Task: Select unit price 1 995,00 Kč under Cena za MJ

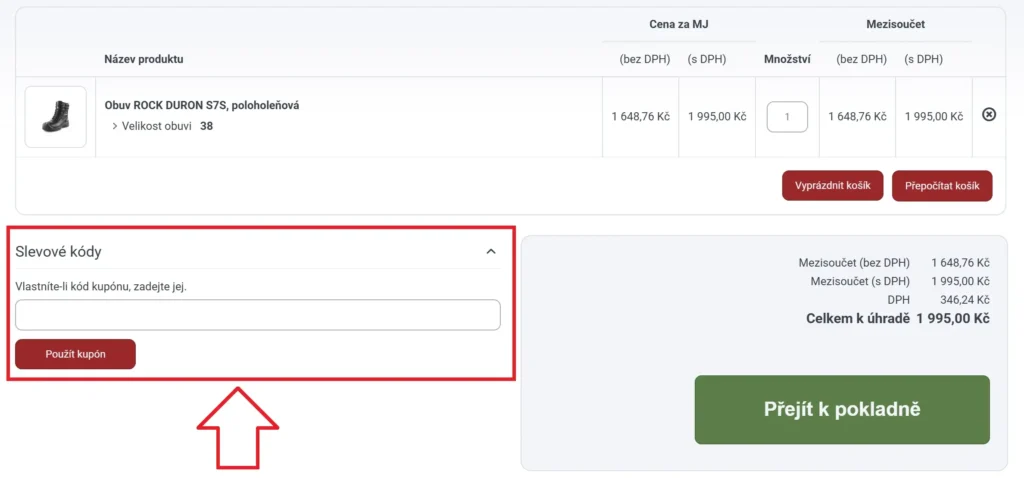Action: (717, 117)
